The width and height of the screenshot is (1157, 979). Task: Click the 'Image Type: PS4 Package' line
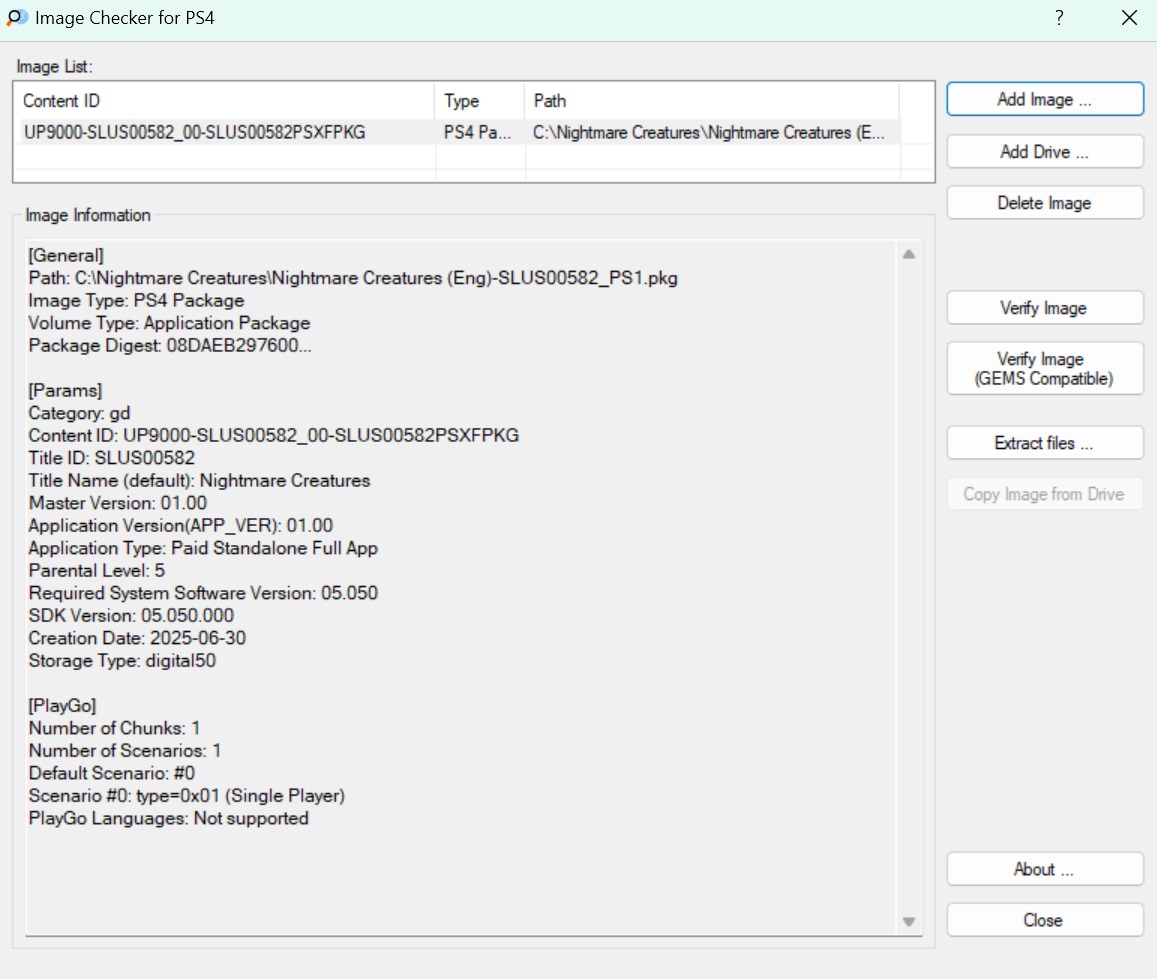pos(137,300)
